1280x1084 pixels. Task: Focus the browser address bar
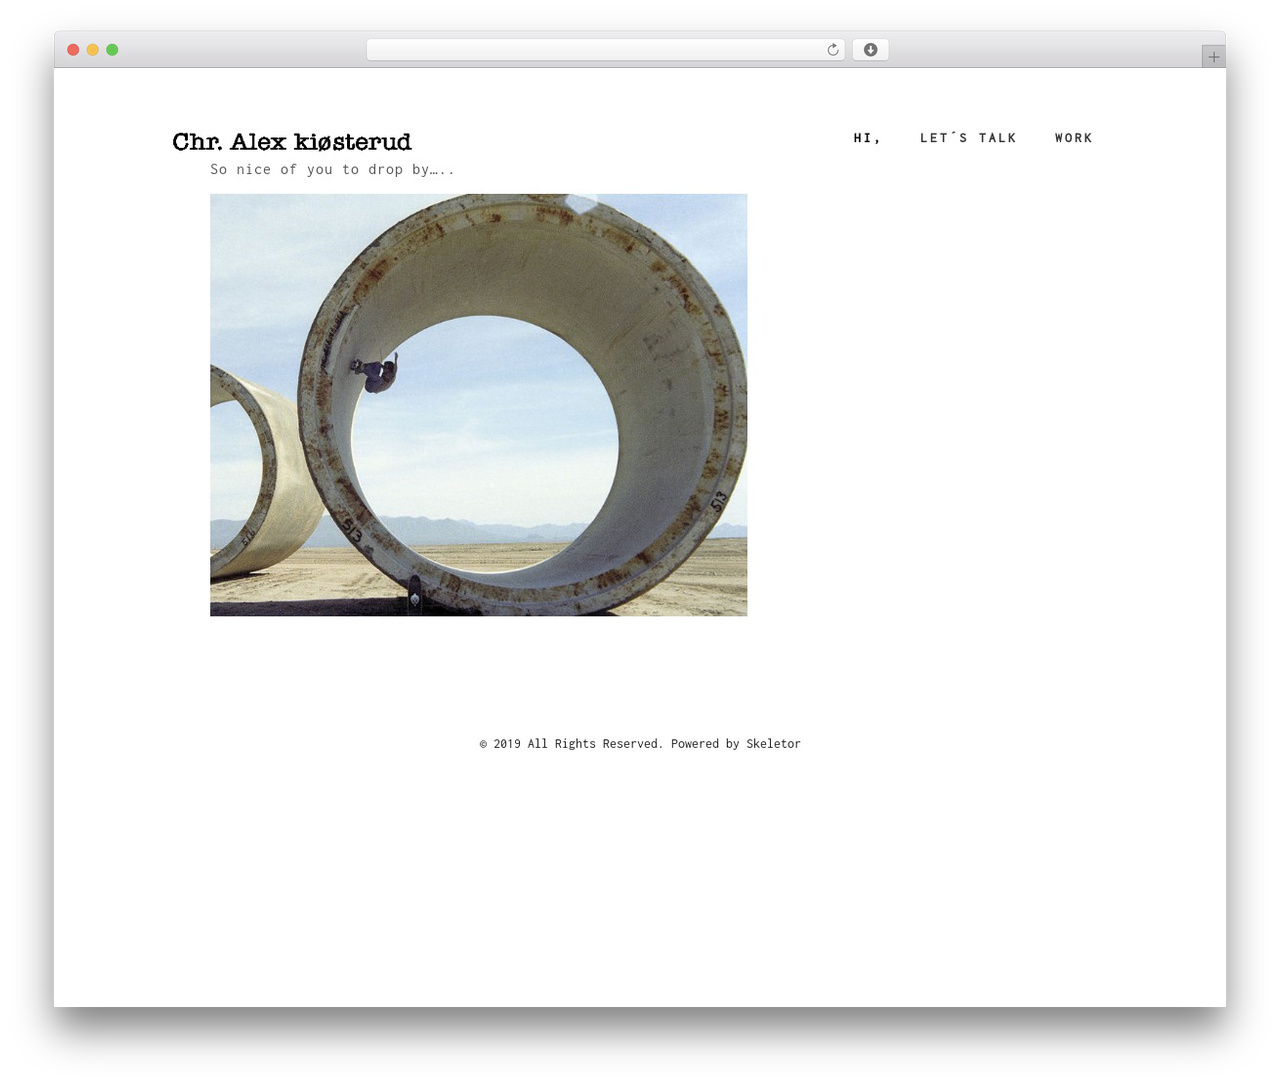pyautogui.click(x=605, y=50)
